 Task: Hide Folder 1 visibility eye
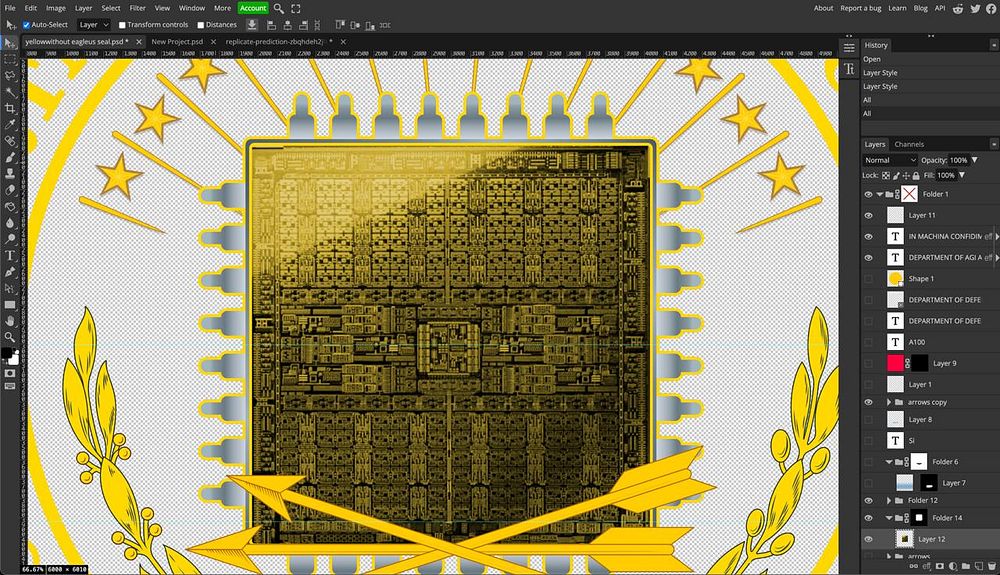868,194
